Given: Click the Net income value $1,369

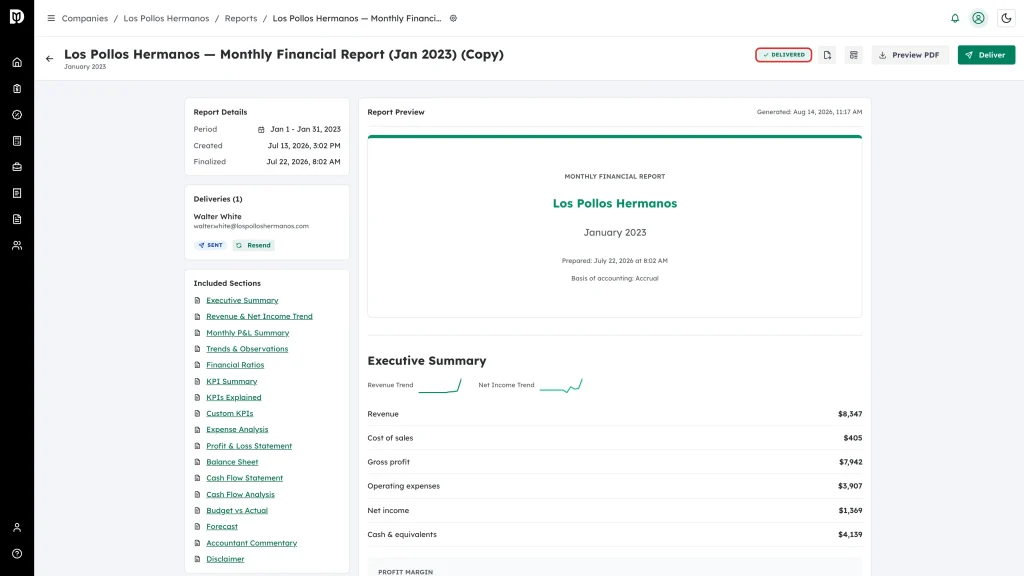Looking at the screenshot, I should click(850, 511).
